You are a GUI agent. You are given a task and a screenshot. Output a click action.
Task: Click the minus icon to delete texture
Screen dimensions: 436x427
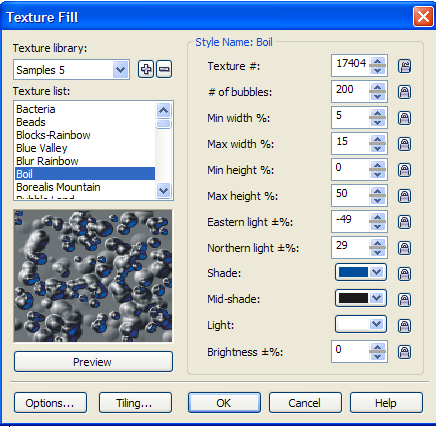point(164,69)
